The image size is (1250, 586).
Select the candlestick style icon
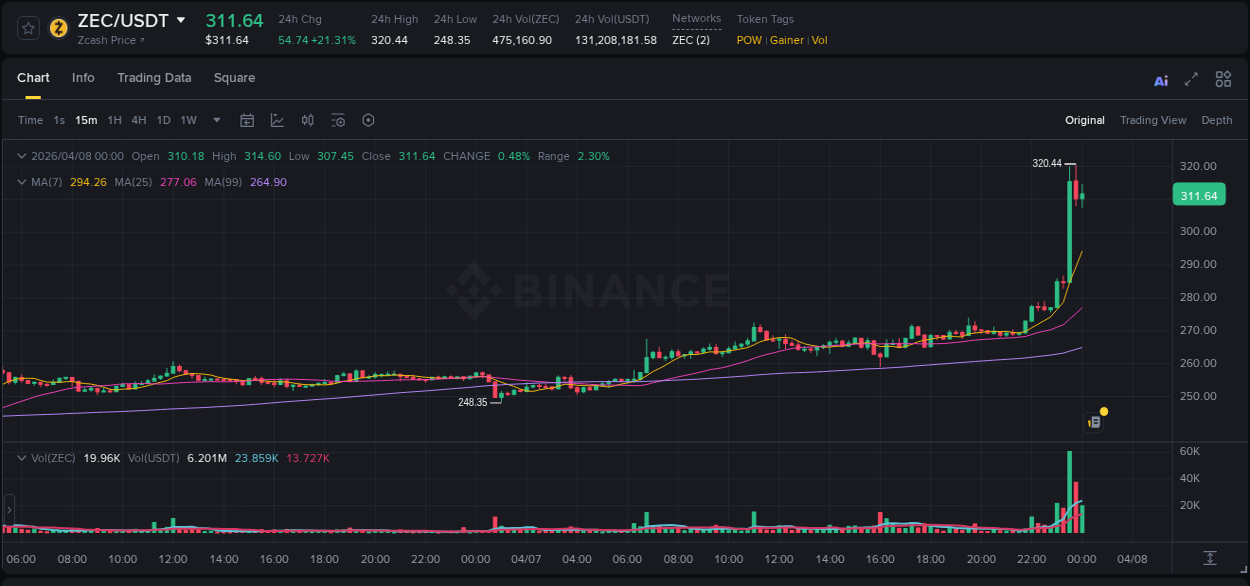[307, 120]
